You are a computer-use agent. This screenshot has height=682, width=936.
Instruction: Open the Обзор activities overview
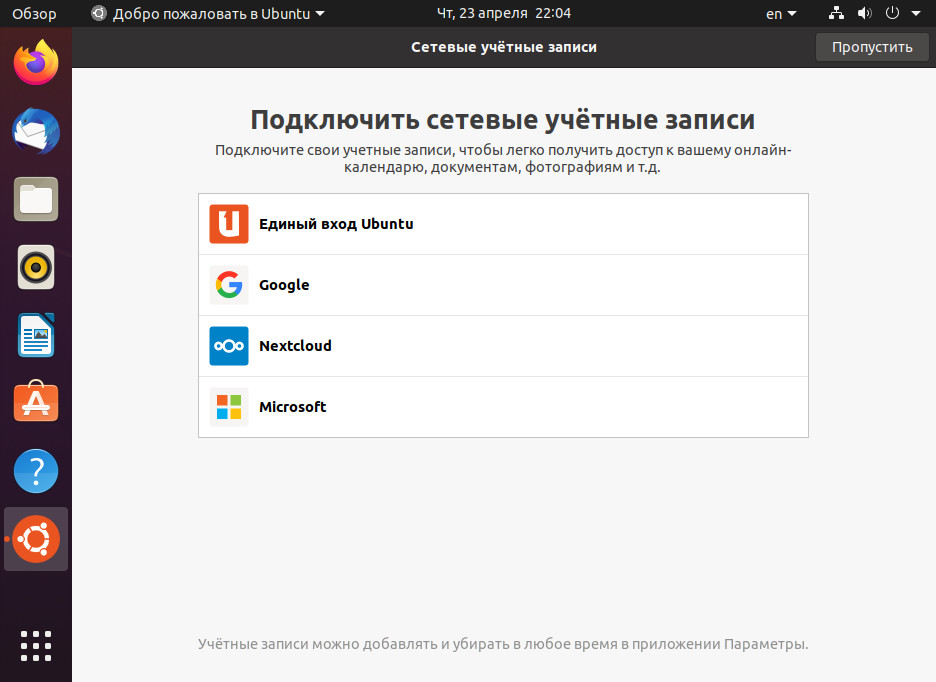(x=34, y=14)
